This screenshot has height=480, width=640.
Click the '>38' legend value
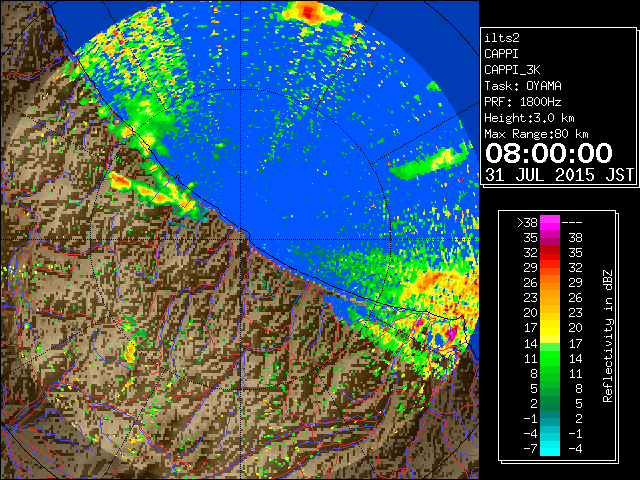[x=527, y=223]
